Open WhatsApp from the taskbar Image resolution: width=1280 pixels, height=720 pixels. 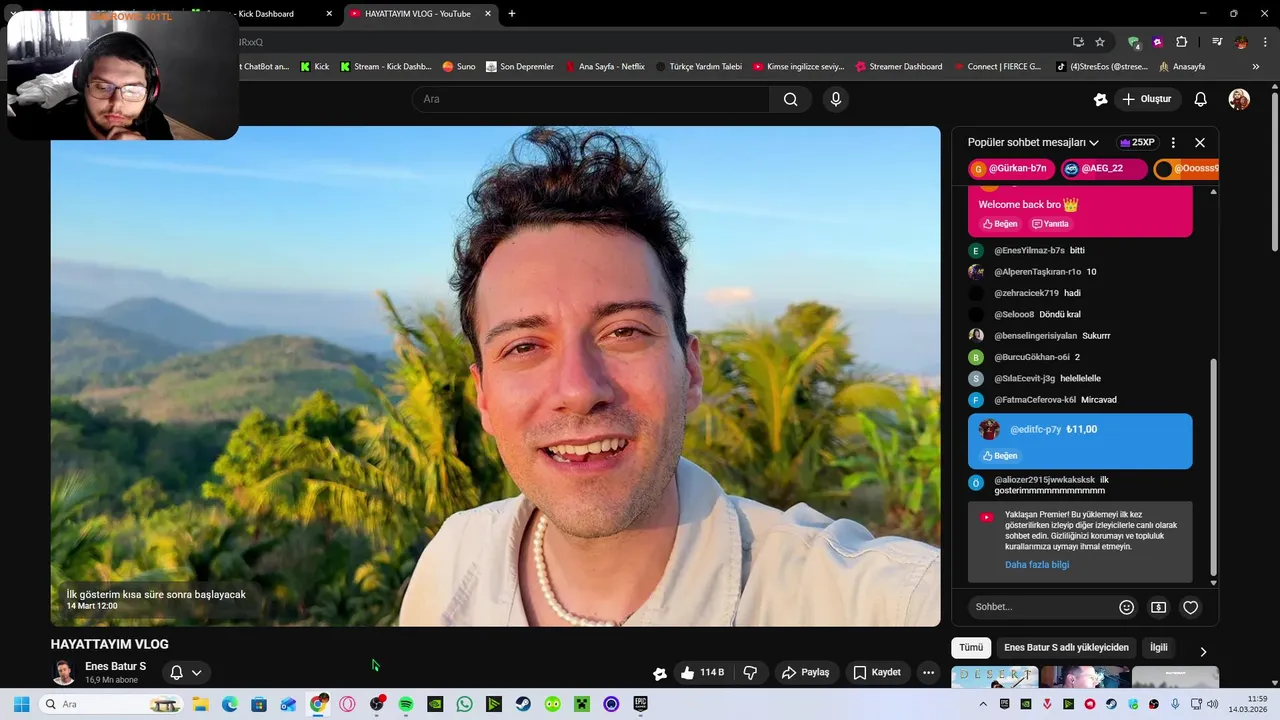pos(464,704)
